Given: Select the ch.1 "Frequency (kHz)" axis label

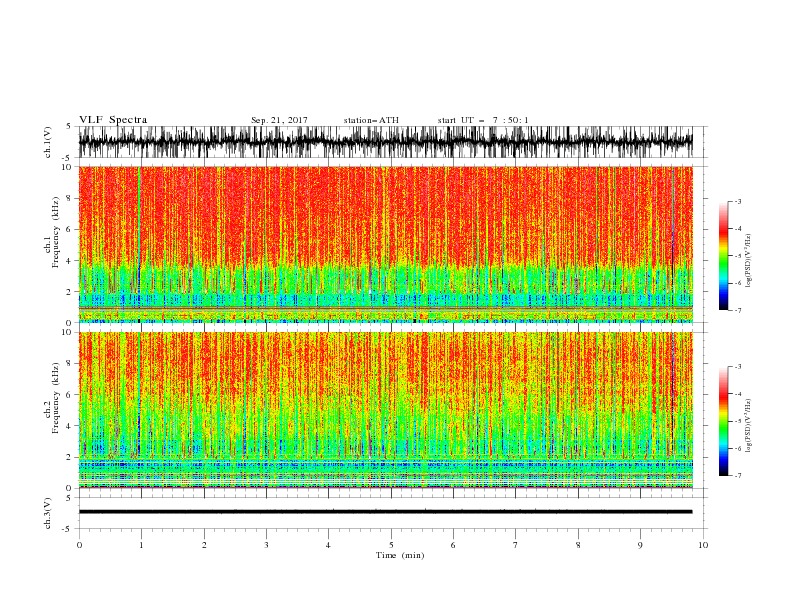Looking at the screenshot, I should (x=55, y=232).
